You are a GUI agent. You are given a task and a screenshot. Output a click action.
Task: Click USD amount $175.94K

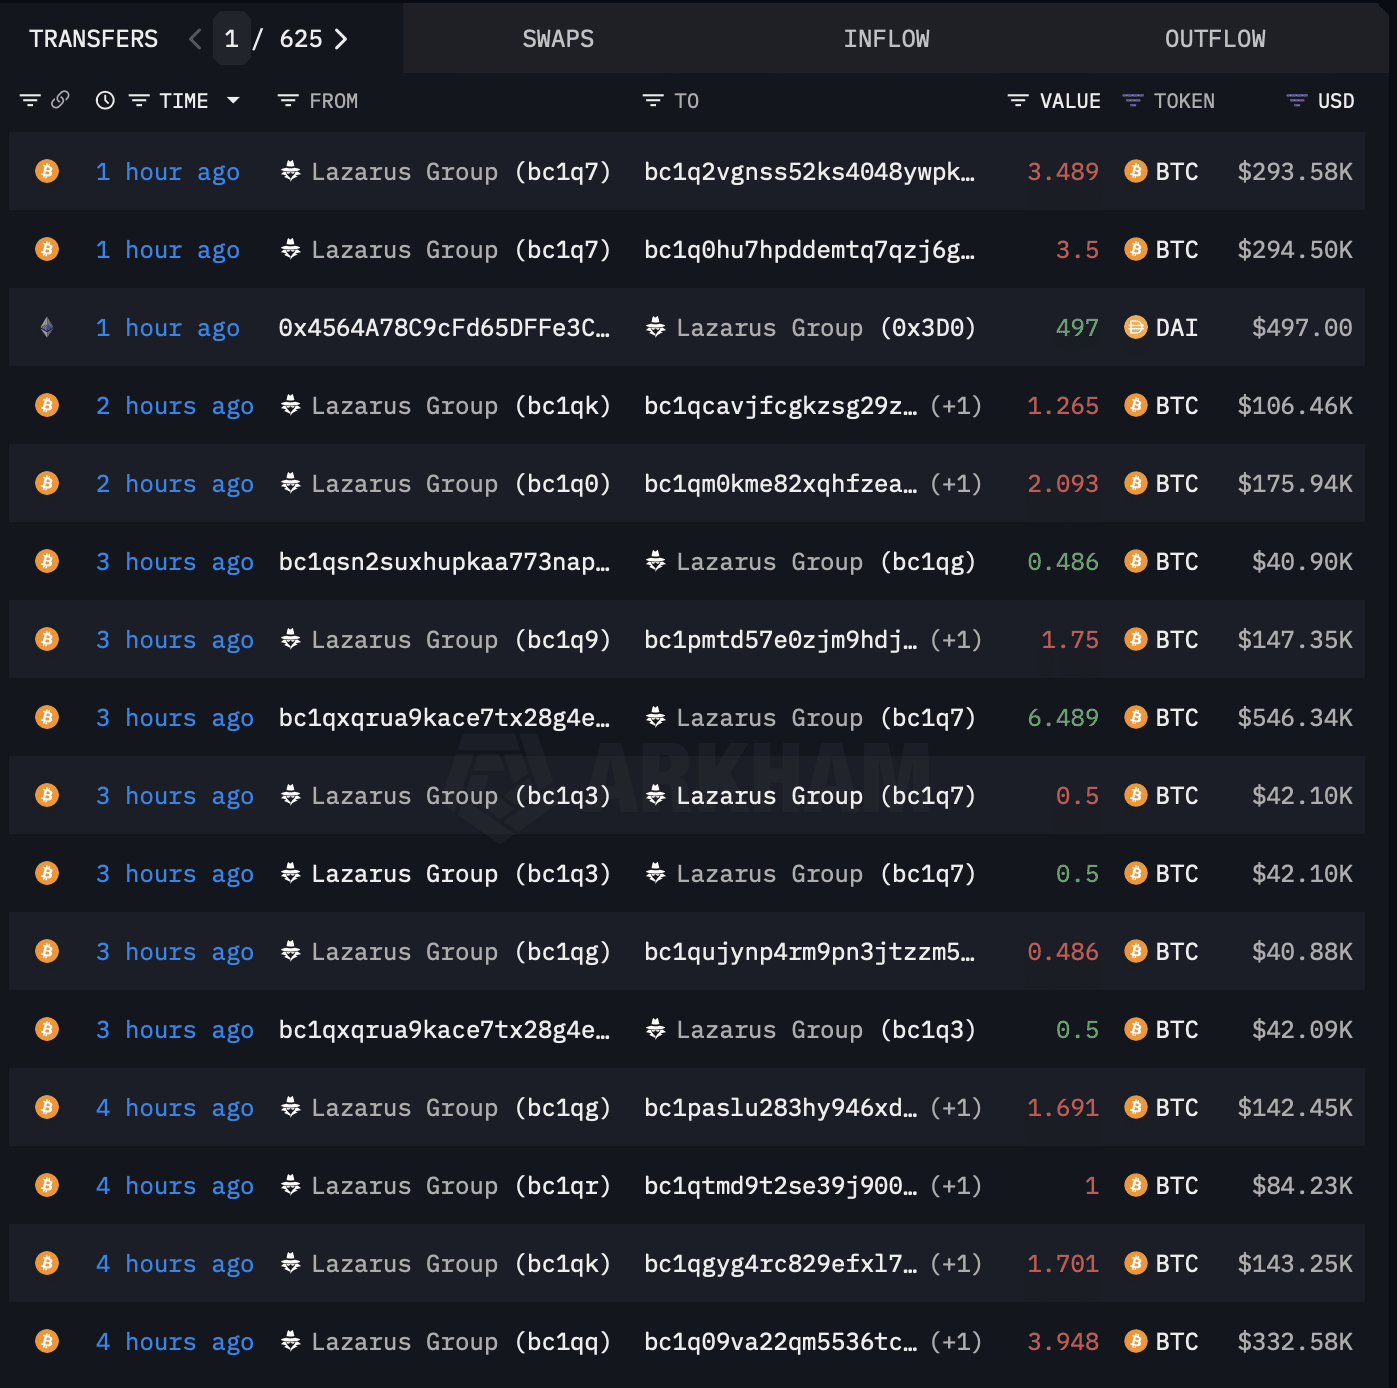click(1295, 484)
